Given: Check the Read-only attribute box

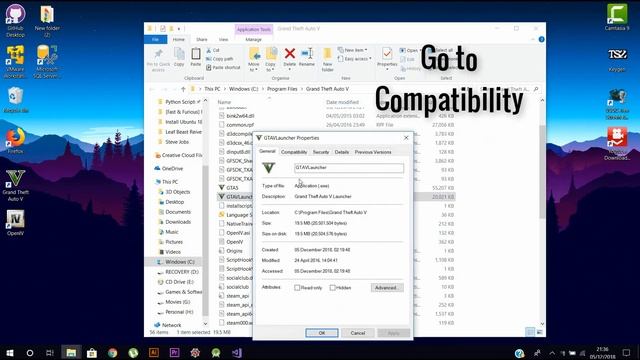Looking at the screenshot, I should tap(297, 288).
